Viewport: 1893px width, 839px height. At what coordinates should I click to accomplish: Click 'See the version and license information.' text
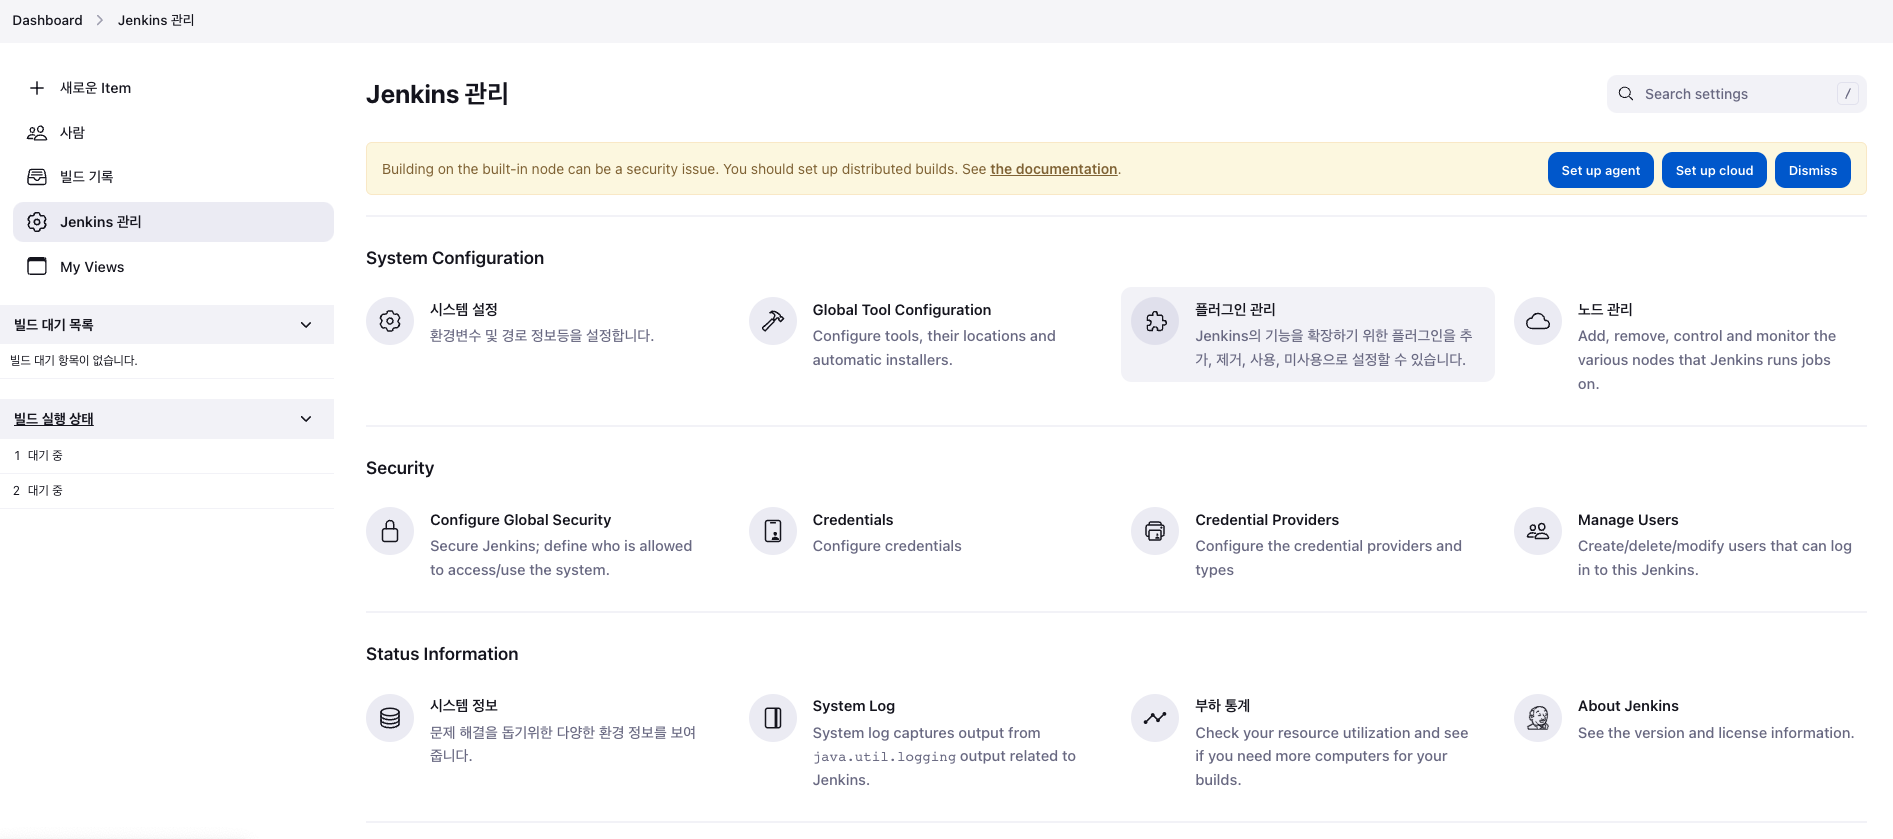[x=1716, y=733]
